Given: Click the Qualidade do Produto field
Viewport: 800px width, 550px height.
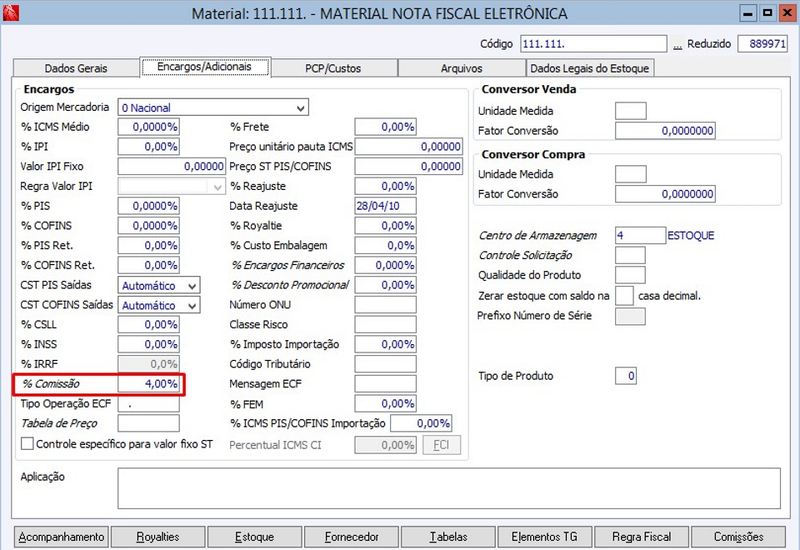Looking at the screenshot, I should click(x=630, y=276).
